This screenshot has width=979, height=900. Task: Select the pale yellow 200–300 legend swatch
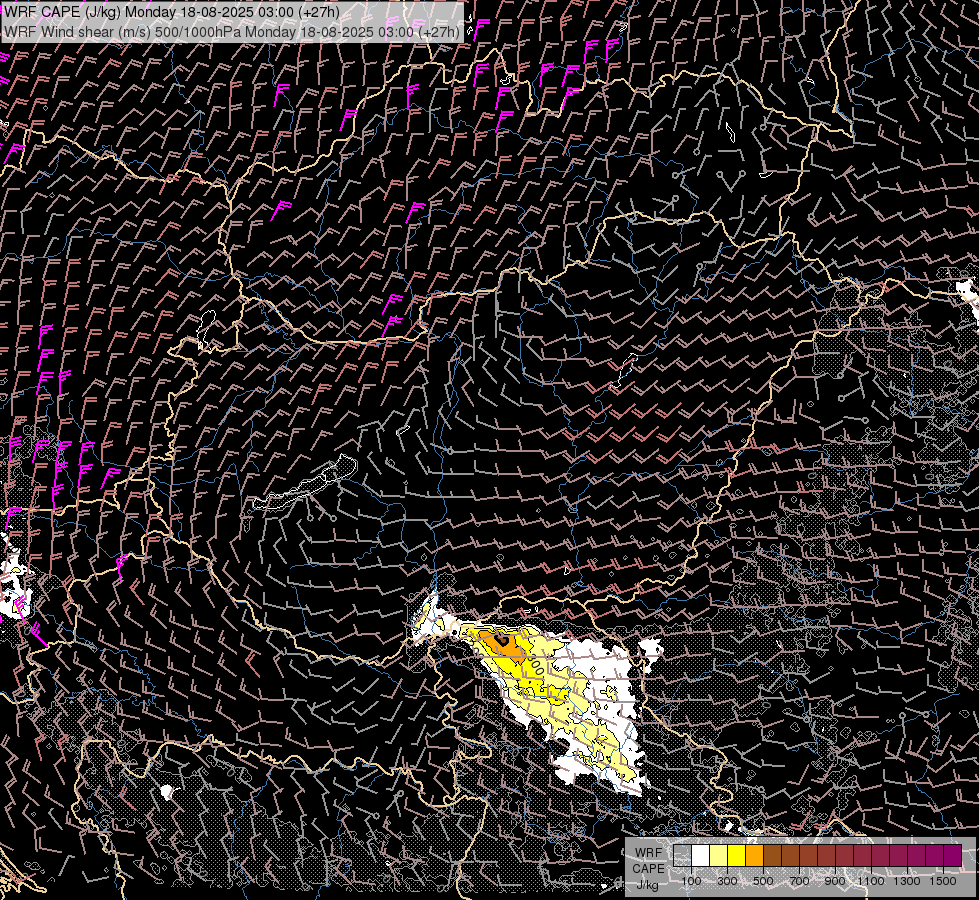719,855
